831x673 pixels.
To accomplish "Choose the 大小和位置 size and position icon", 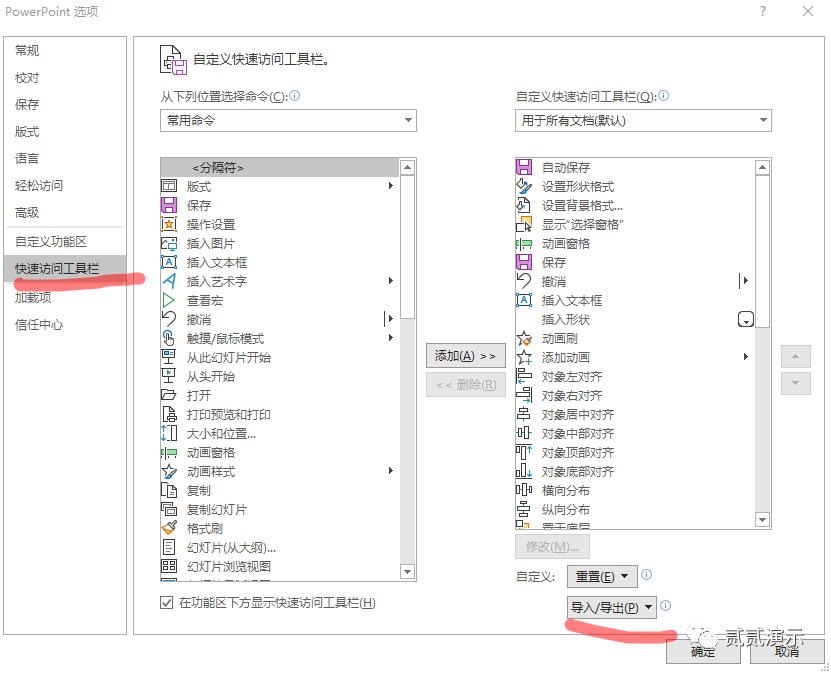I will [x=169, y=433].
